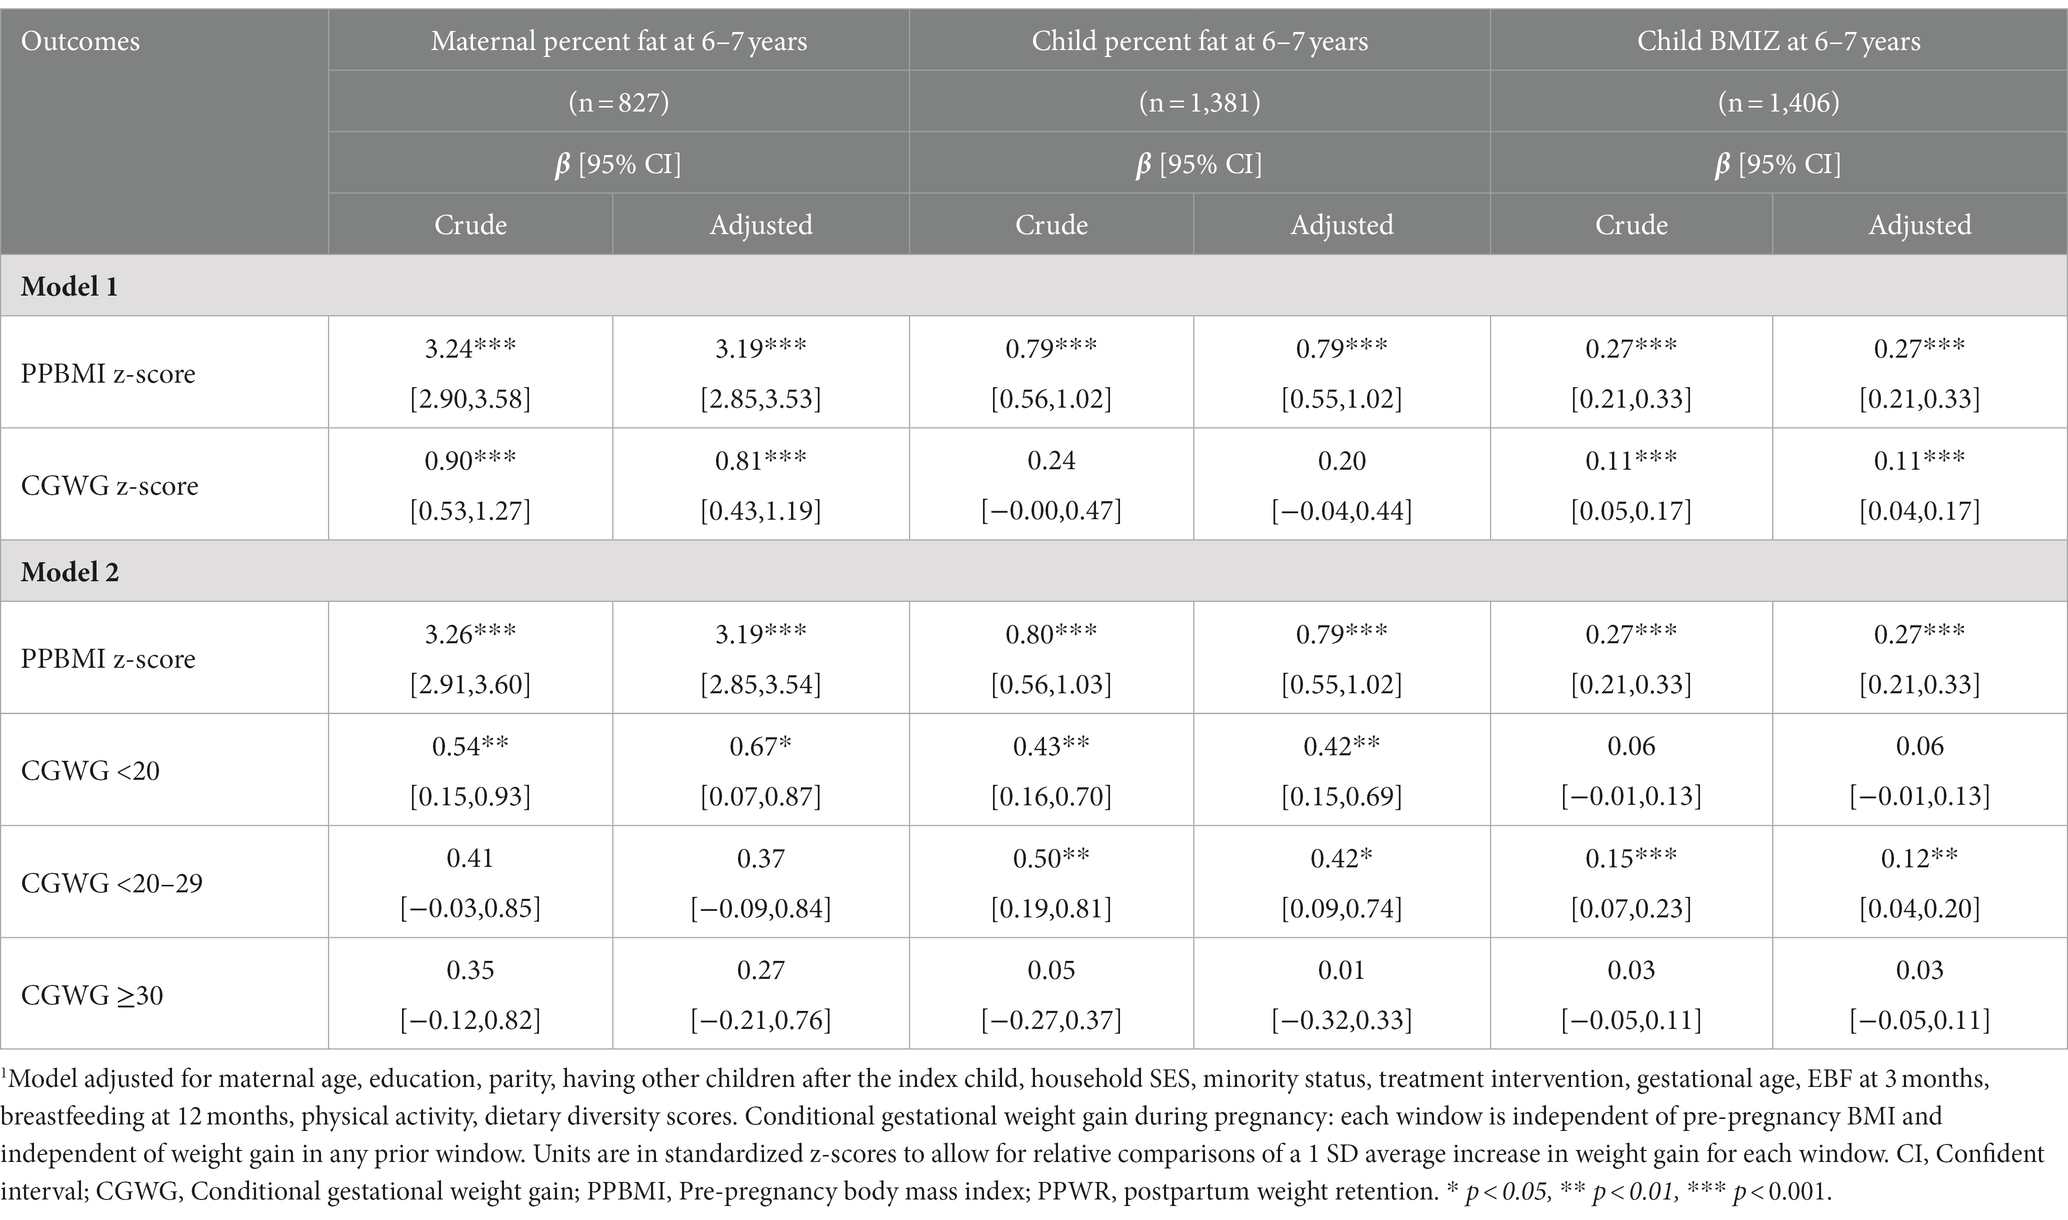Select the CGWG z-score row label
This screenshot has width=2068, height=1220.
[109, 486]
